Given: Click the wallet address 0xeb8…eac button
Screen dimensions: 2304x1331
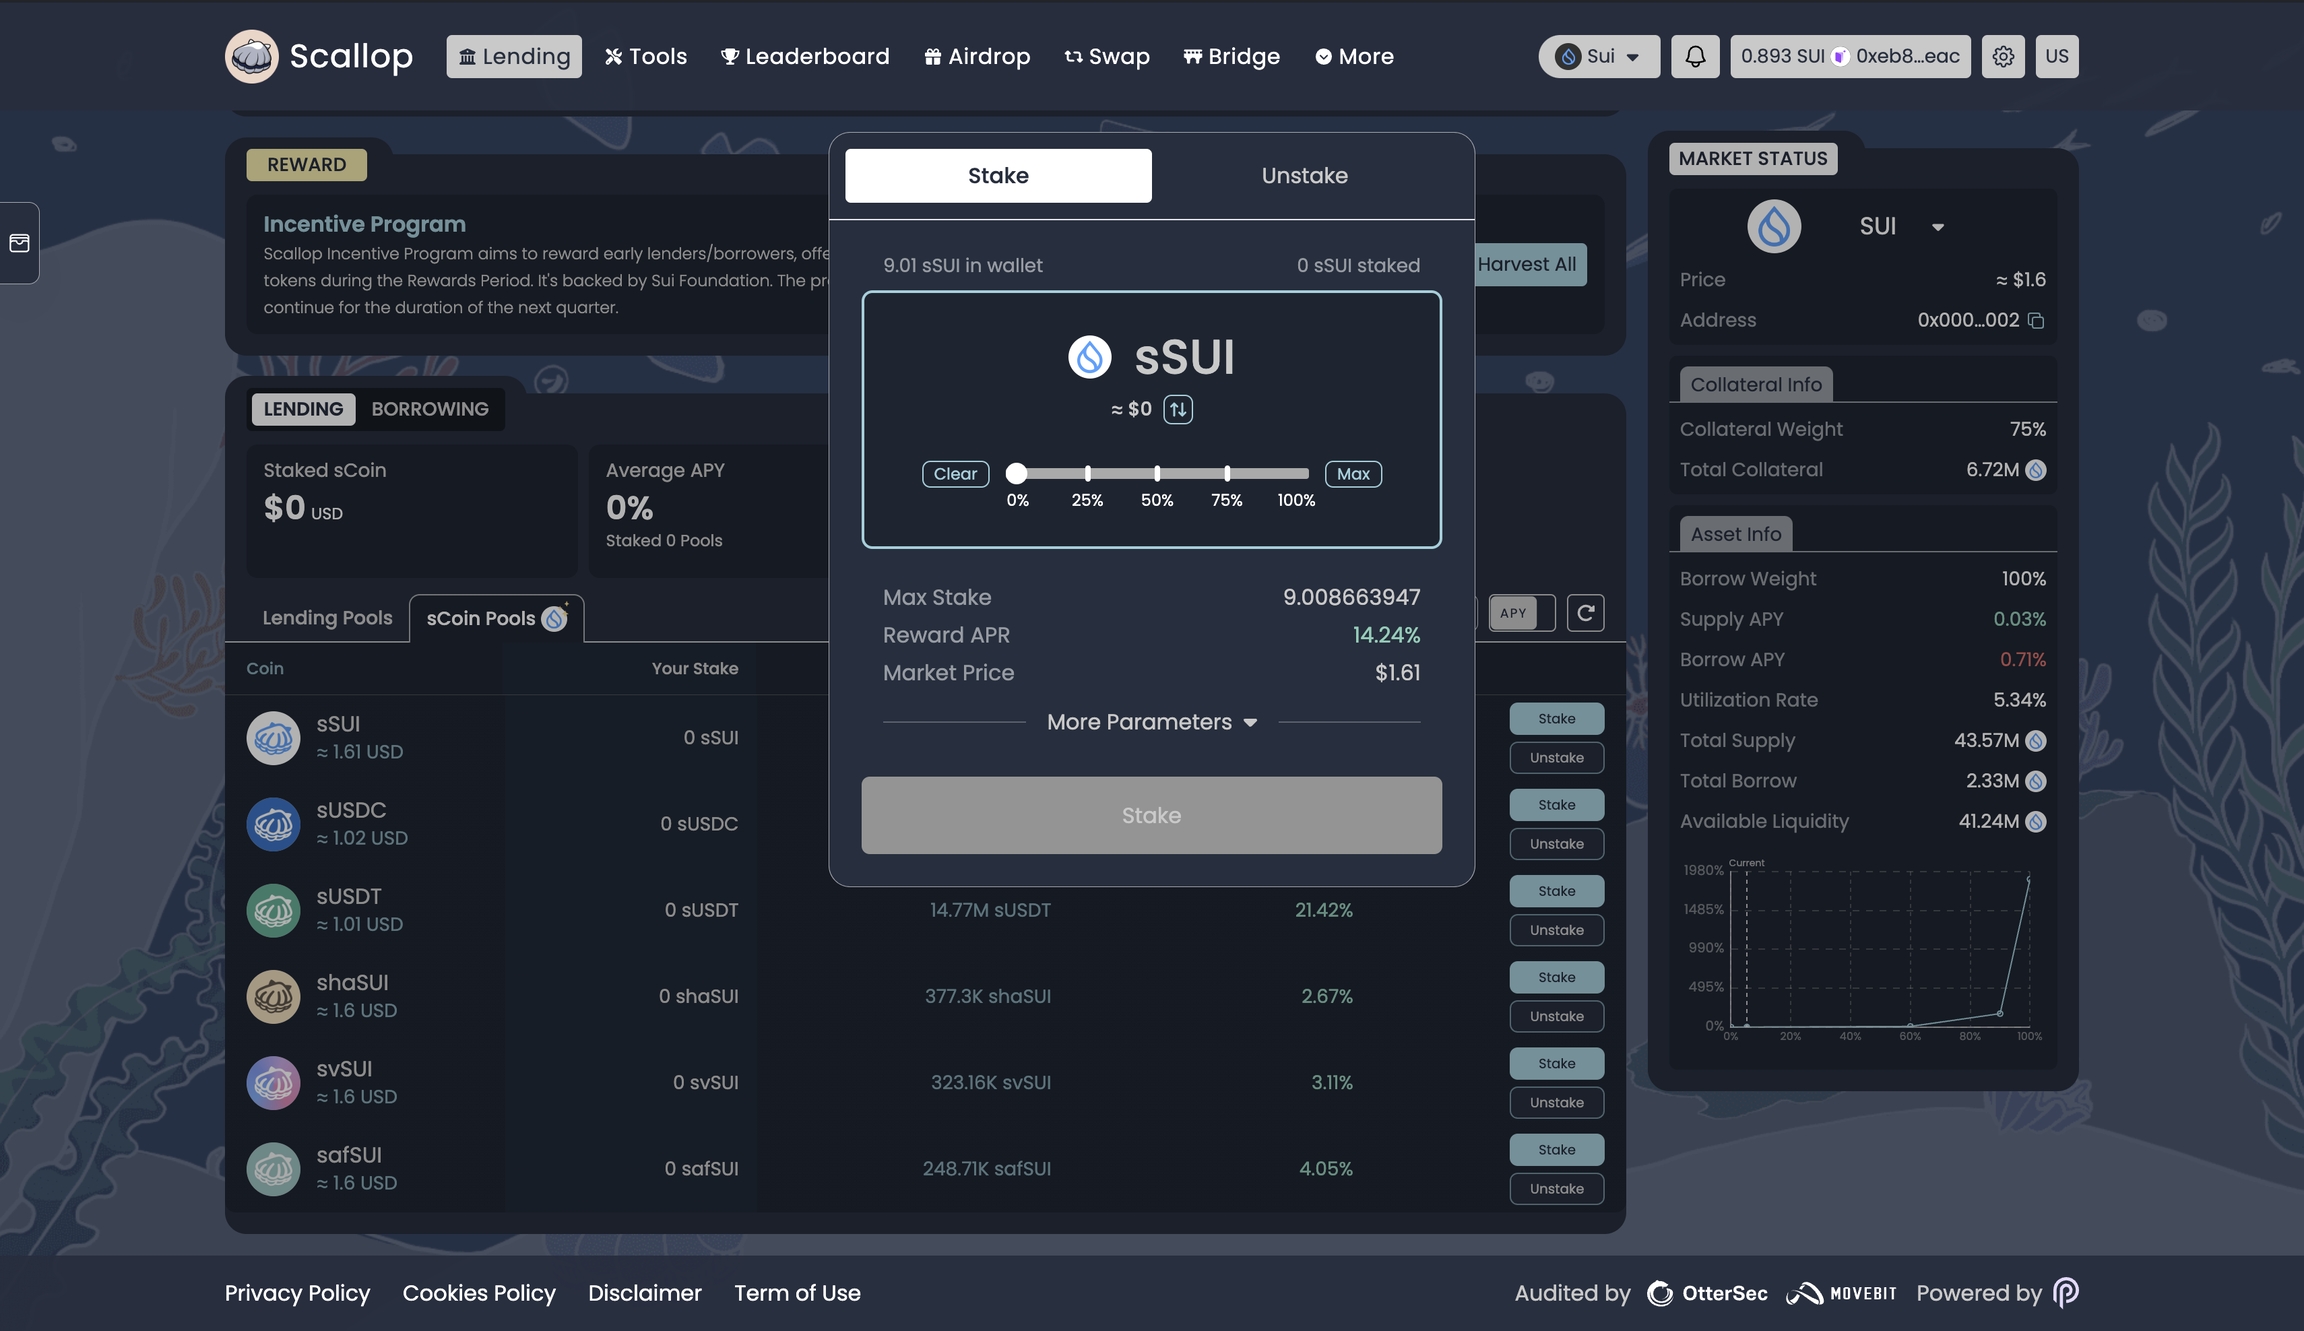Looking at the screenshot, I should pyautogui.click(x=1907, y=57).
